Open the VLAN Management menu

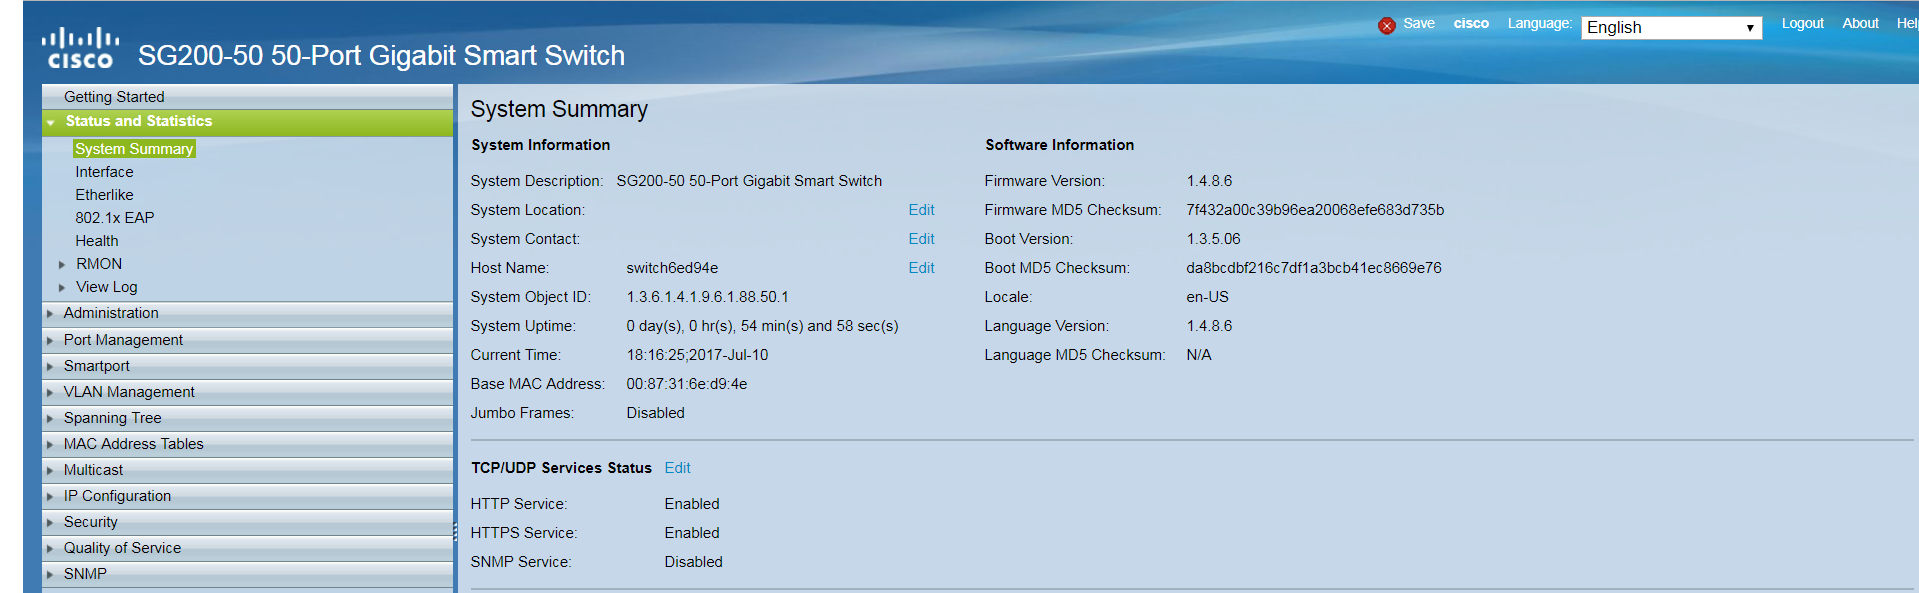[x=129, y=392]
